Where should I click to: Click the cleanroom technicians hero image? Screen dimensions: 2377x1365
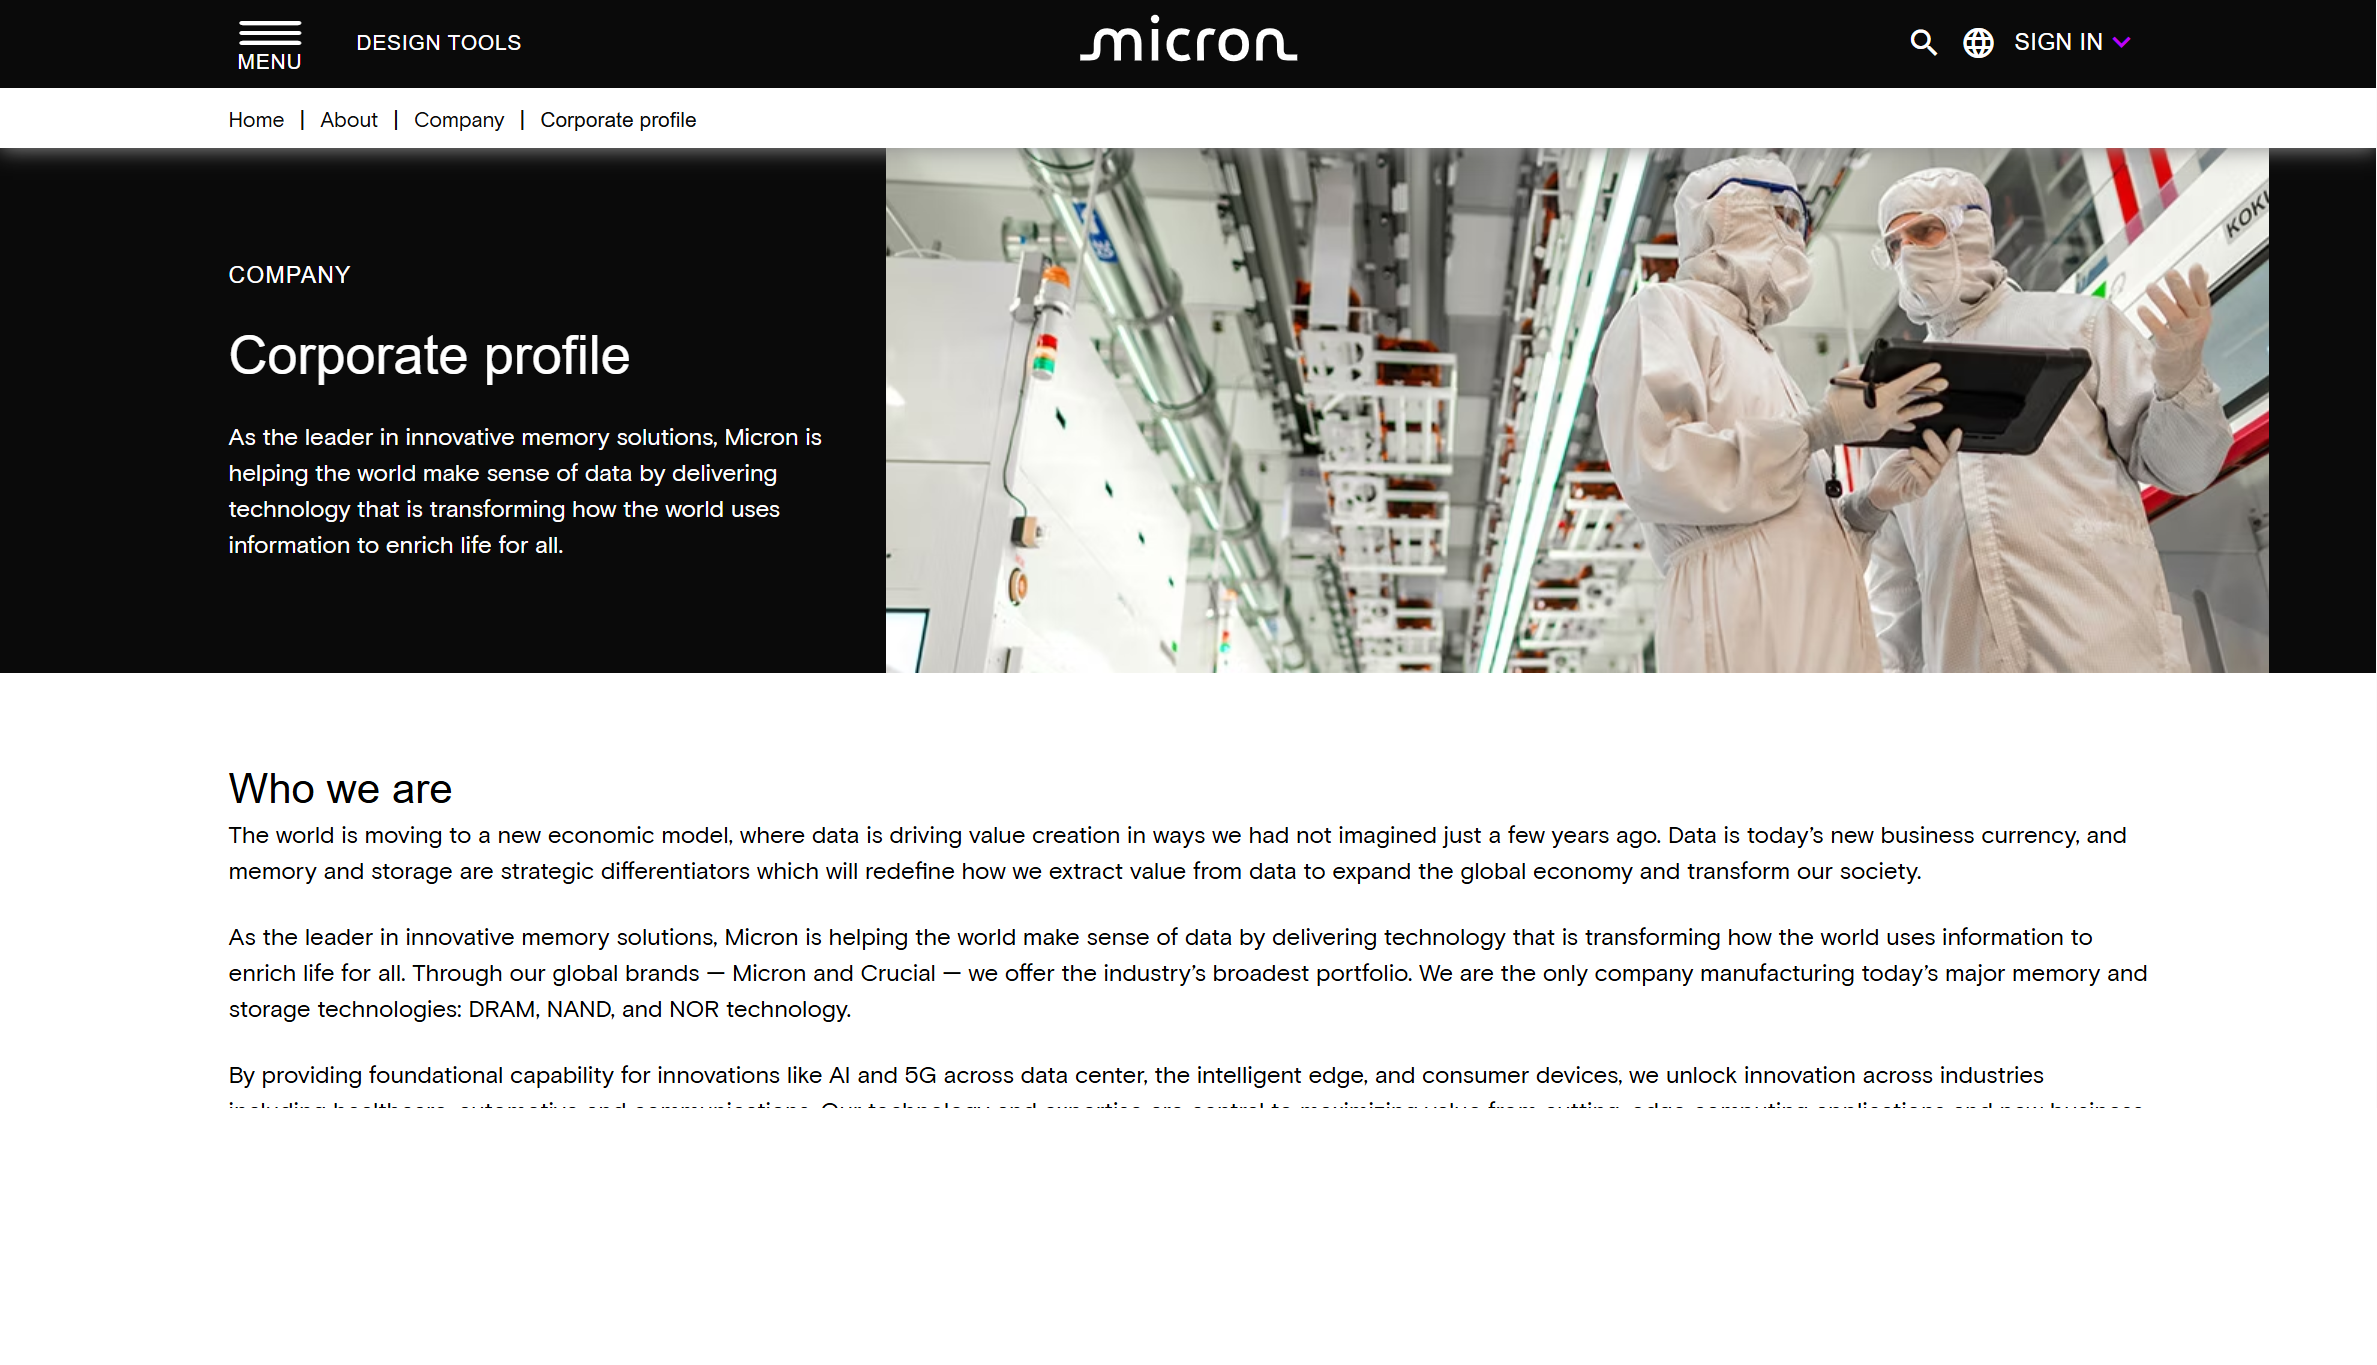1577,410
